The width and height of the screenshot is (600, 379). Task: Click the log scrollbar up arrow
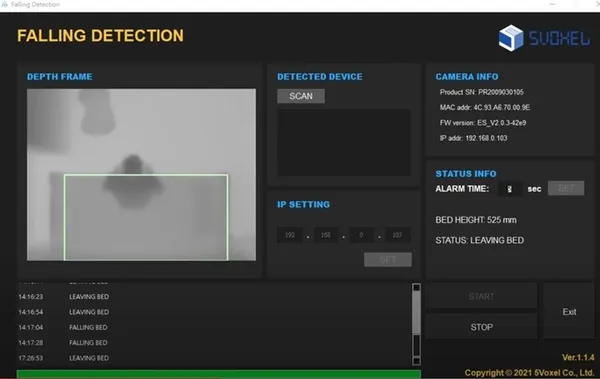(x=416, y=288)
